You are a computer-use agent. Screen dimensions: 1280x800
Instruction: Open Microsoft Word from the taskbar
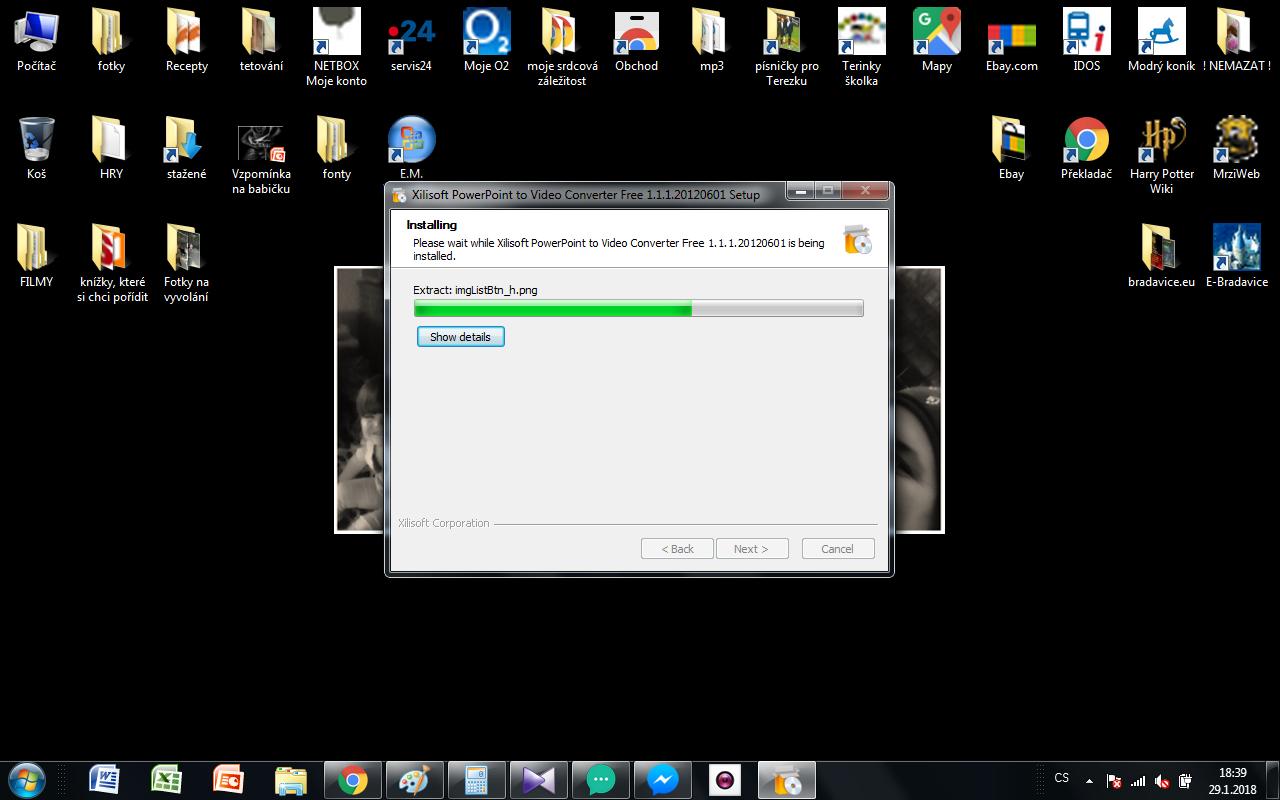pos(105,779)
